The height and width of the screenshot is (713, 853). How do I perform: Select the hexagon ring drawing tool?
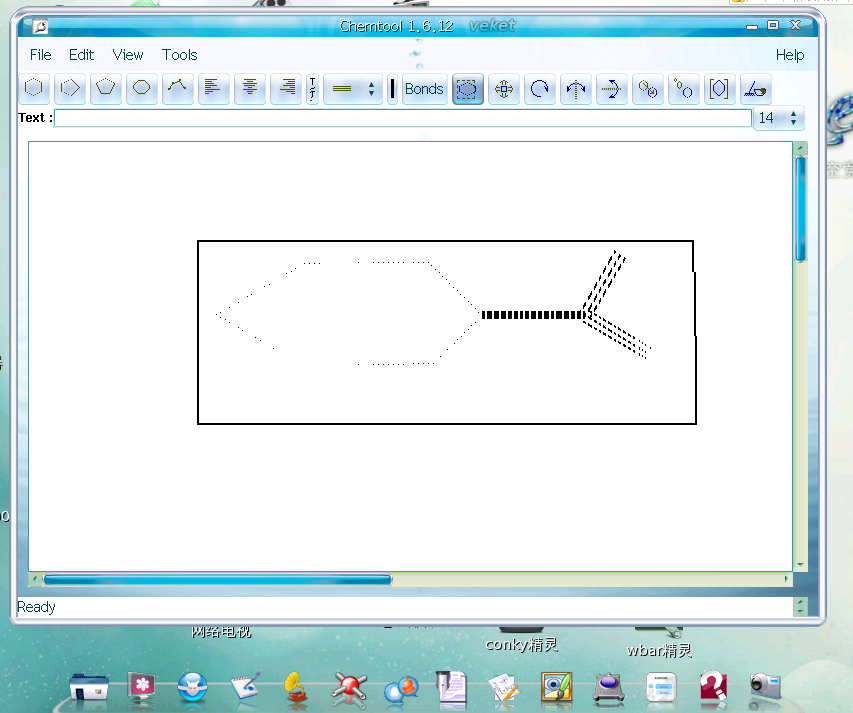pyautogui.click(x=34, y=88)
